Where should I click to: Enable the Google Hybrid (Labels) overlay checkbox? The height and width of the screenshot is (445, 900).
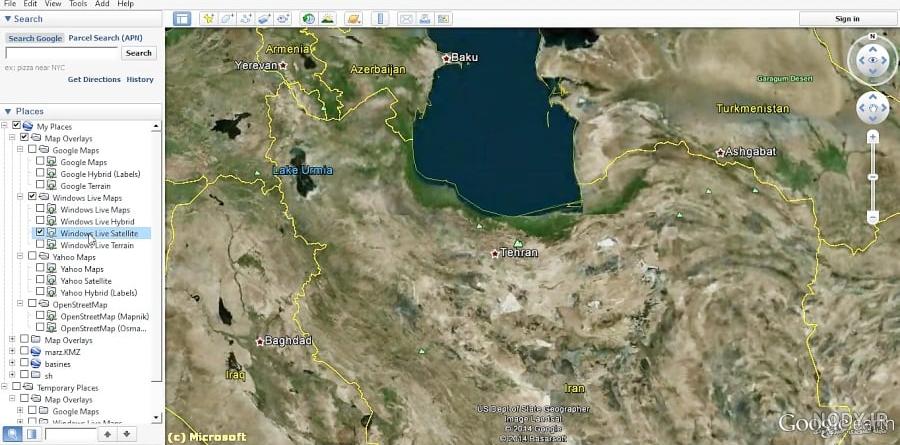(40, 173)
